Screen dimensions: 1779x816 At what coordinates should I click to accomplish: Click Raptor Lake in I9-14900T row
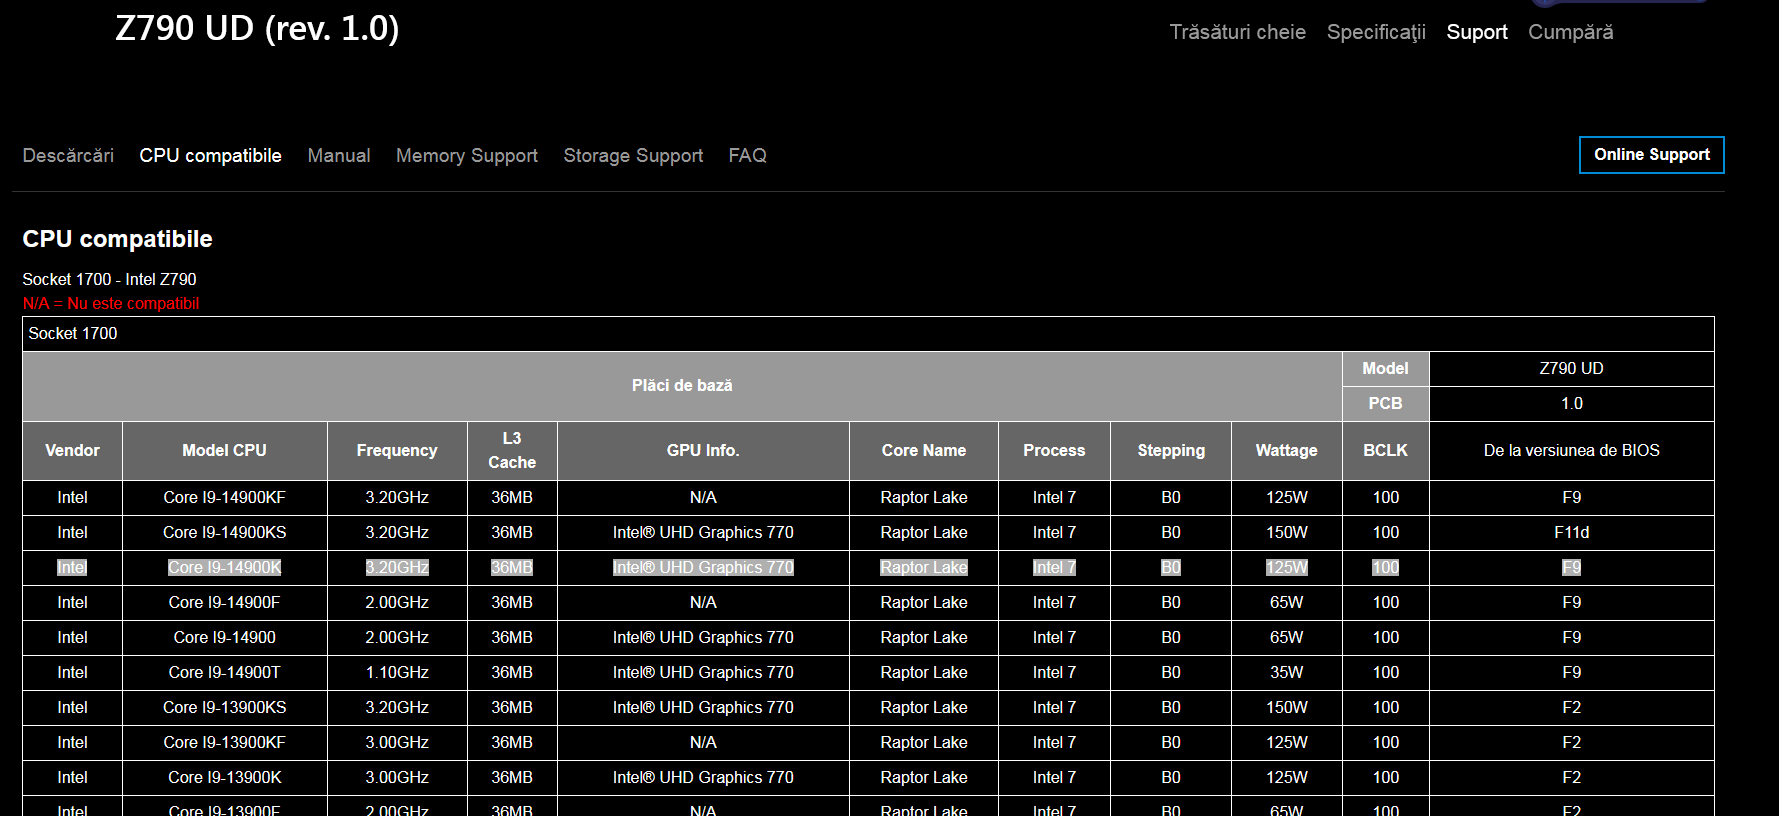pos(924,673)
